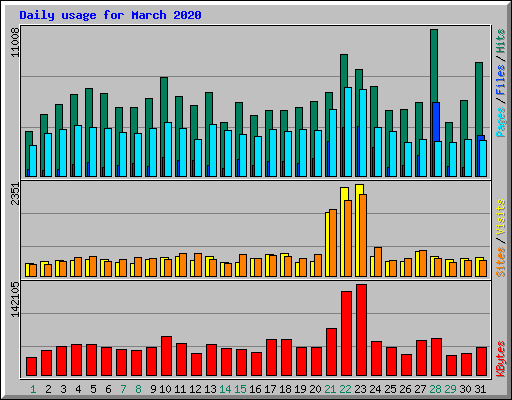Click the 142105 KBytes axis value
The image size is (512, 400).
point(15,300)
